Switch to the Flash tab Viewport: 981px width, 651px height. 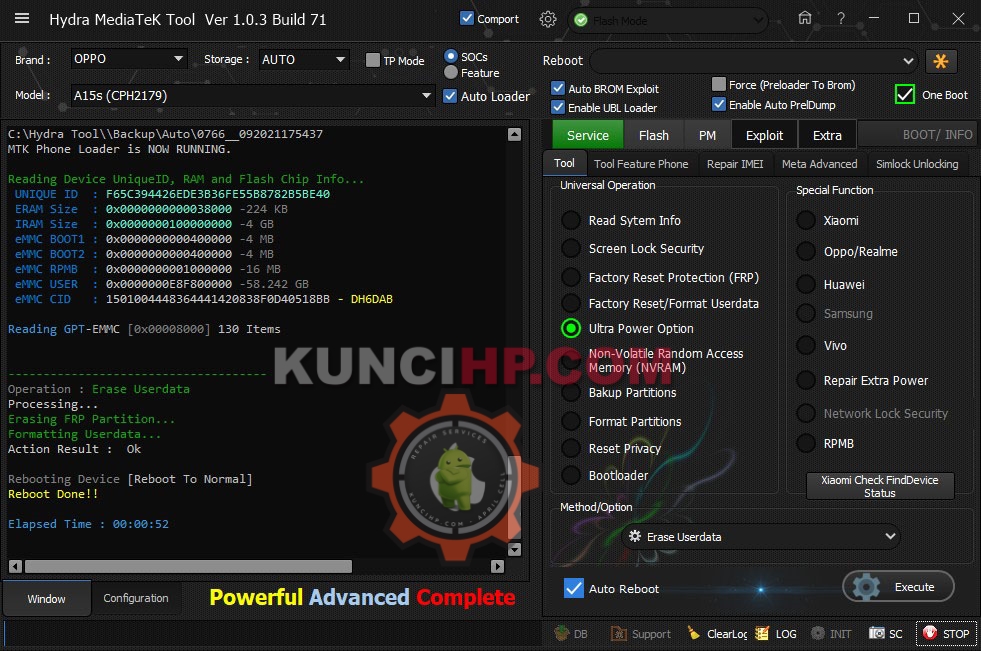654,135
